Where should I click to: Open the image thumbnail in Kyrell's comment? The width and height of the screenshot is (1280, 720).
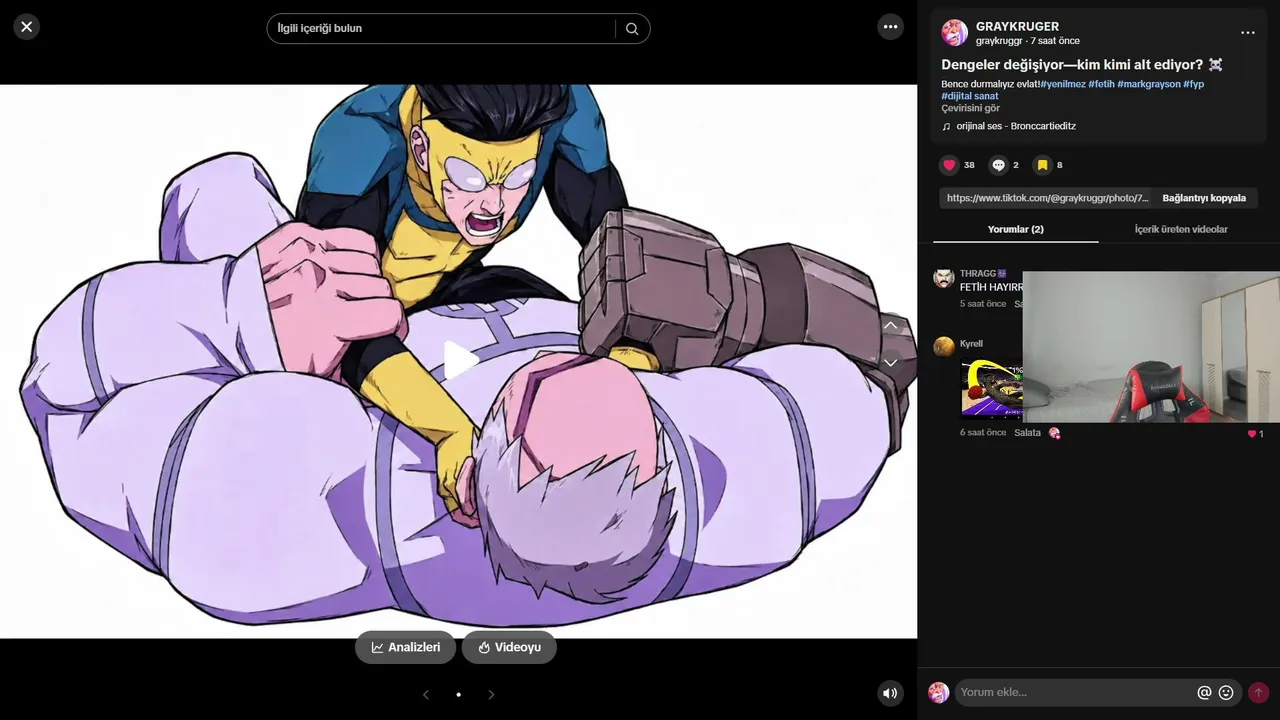991,388
